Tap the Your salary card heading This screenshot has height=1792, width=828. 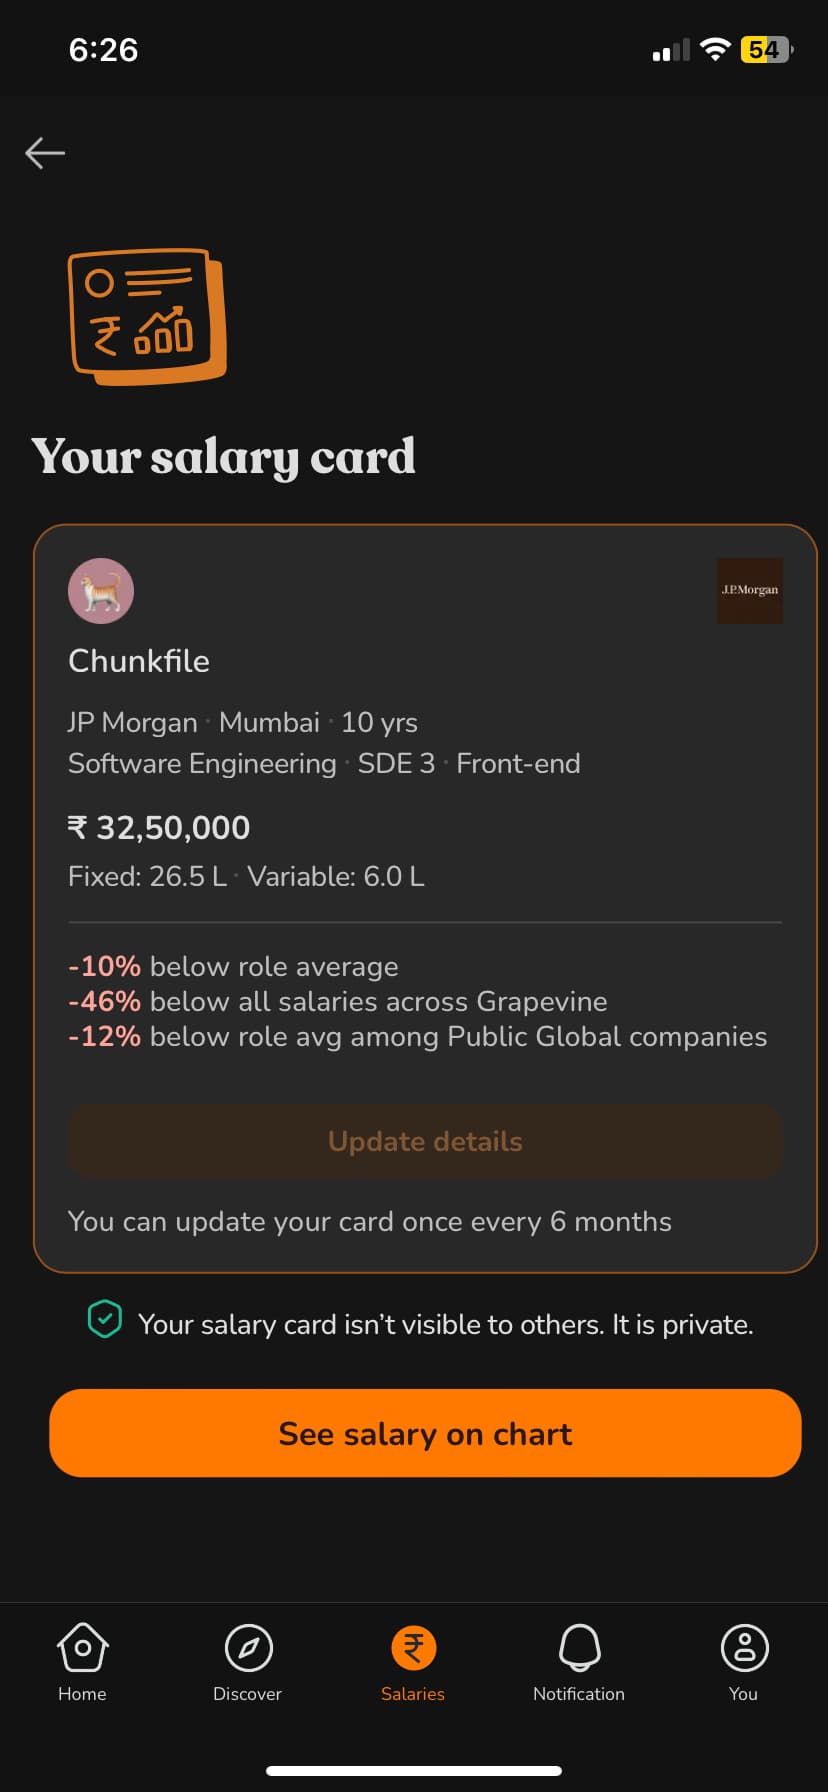coord(223,458)
